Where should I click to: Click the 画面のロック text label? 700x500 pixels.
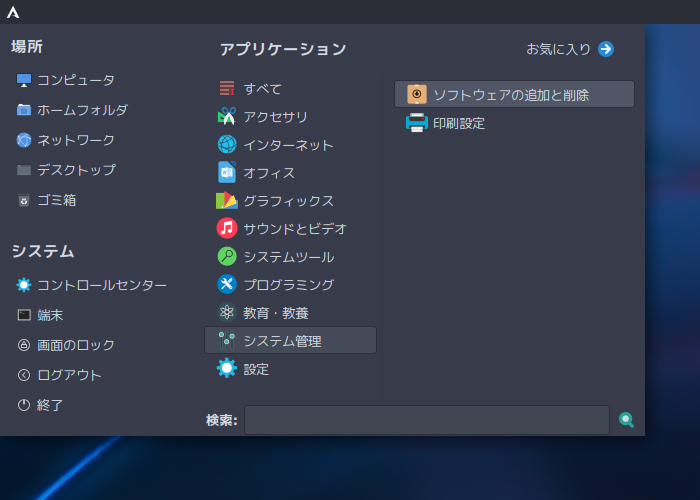[x=76, y=345]
